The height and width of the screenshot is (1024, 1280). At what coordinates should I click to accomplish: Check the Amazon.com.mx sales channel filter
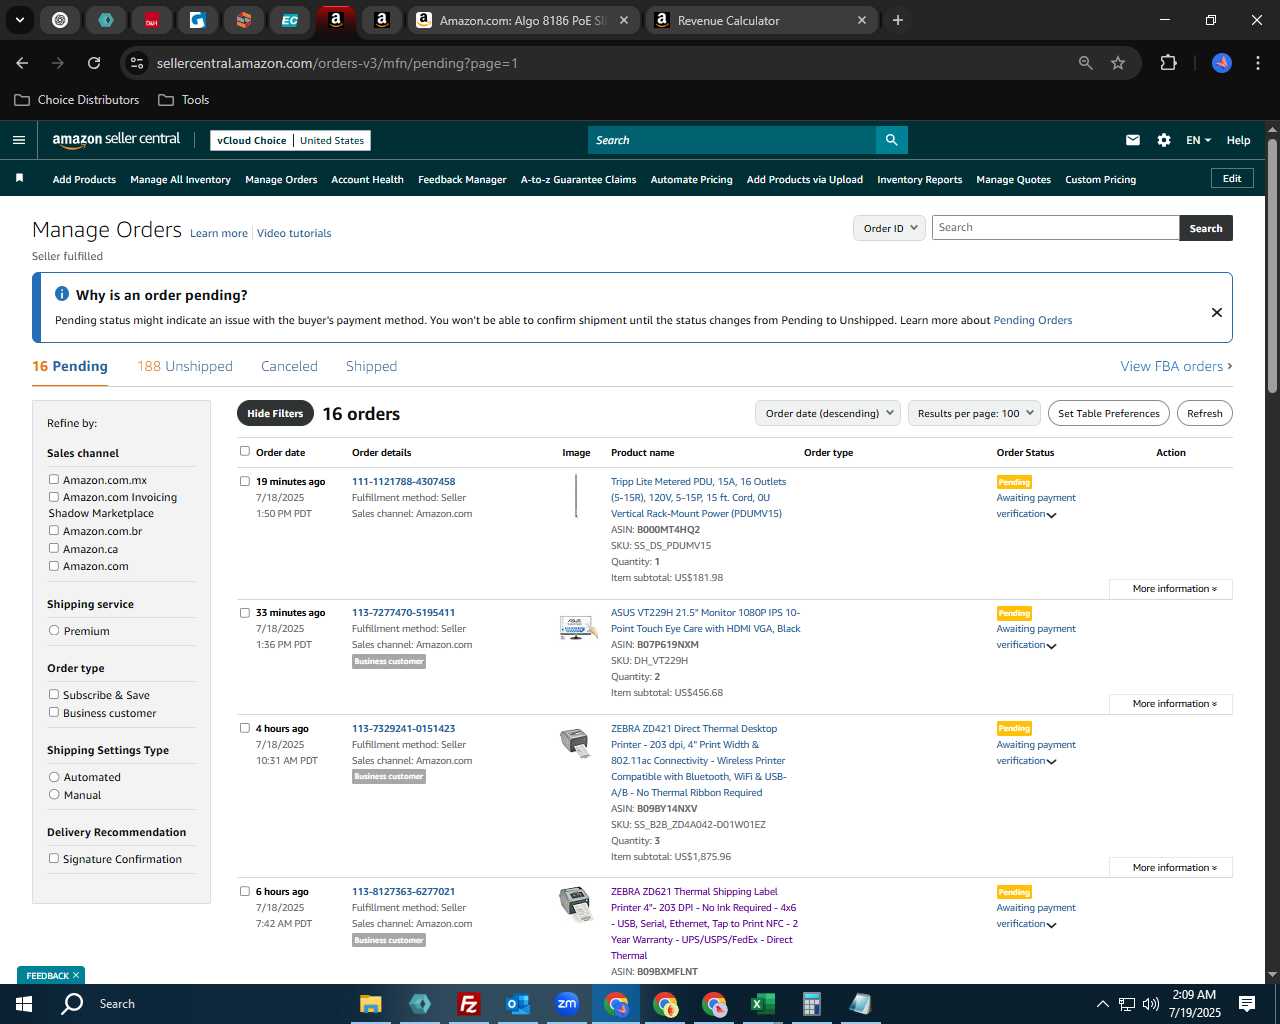point(54,479)
